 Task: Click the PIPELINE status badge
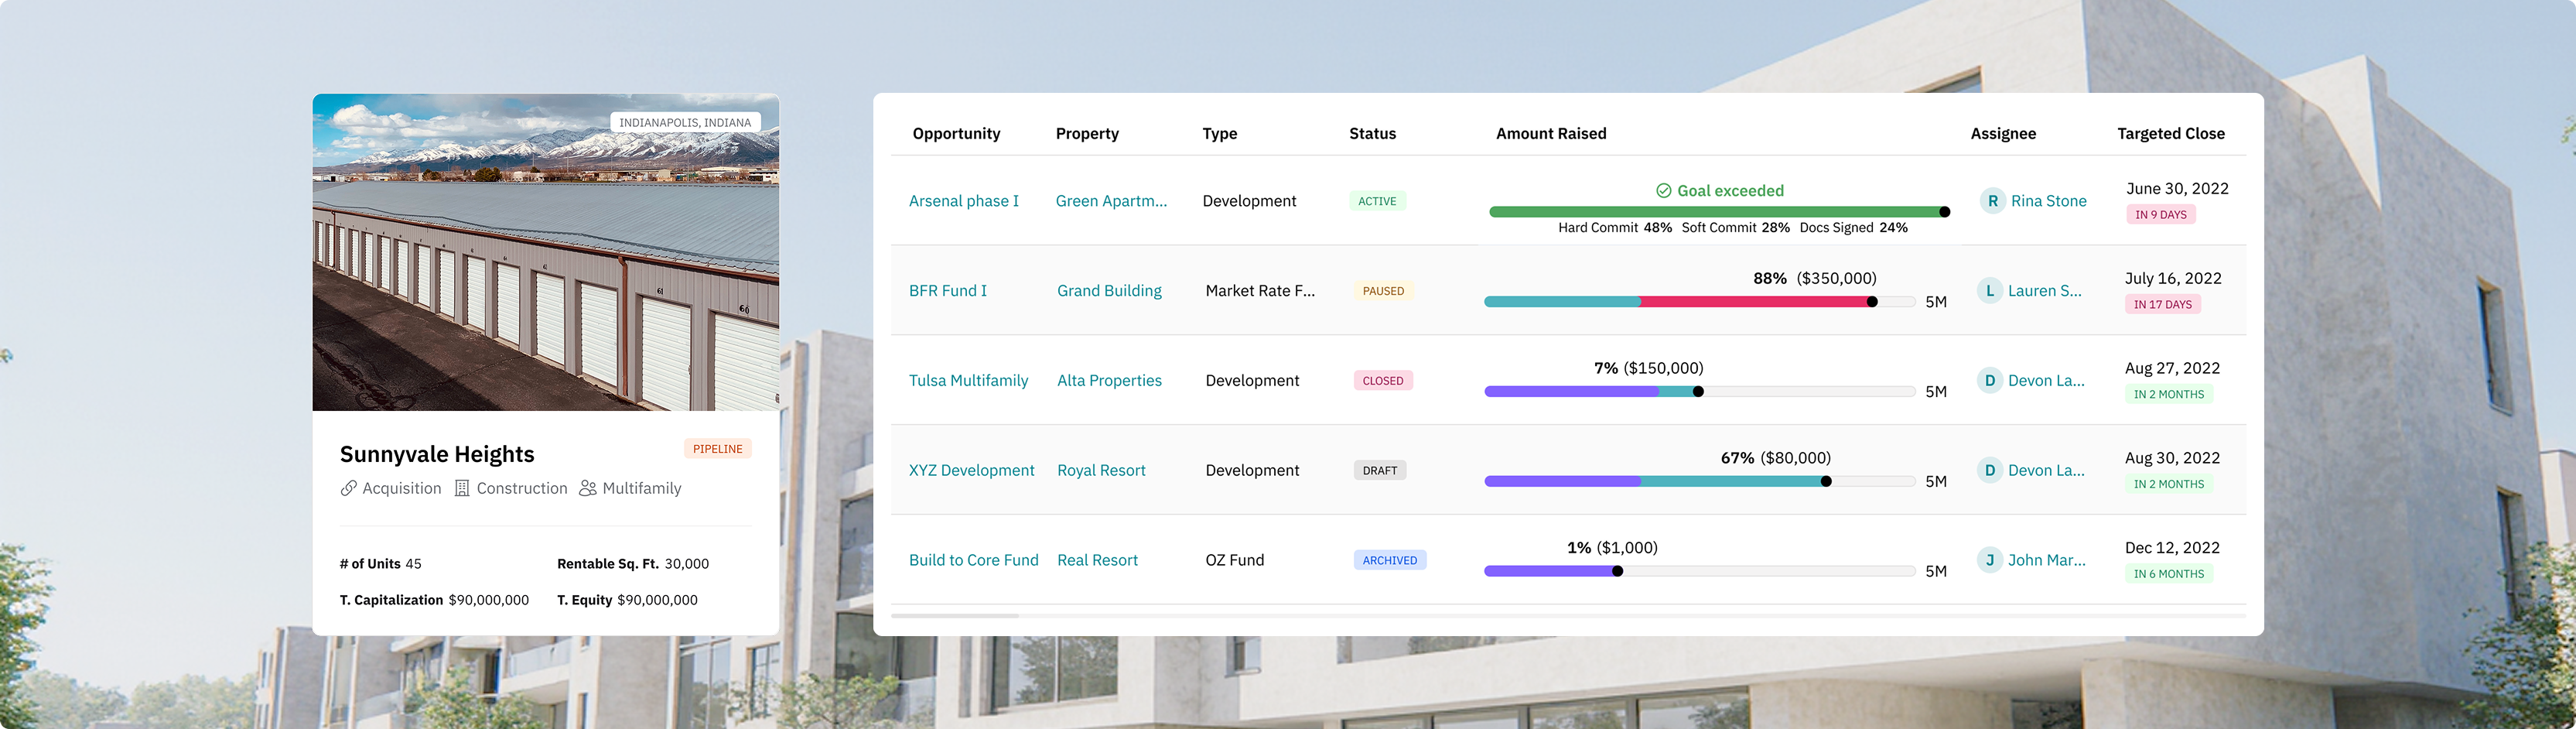pos(717,449)
